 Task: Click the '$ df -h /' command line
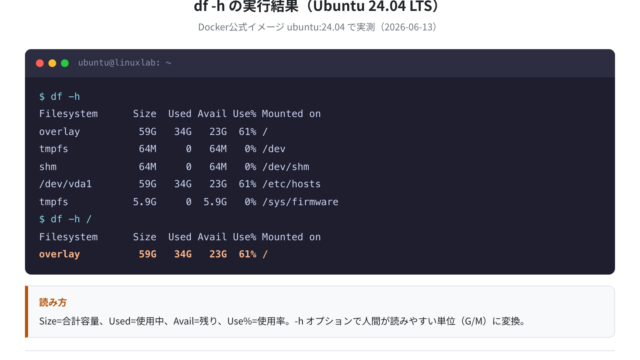[65, 219]
